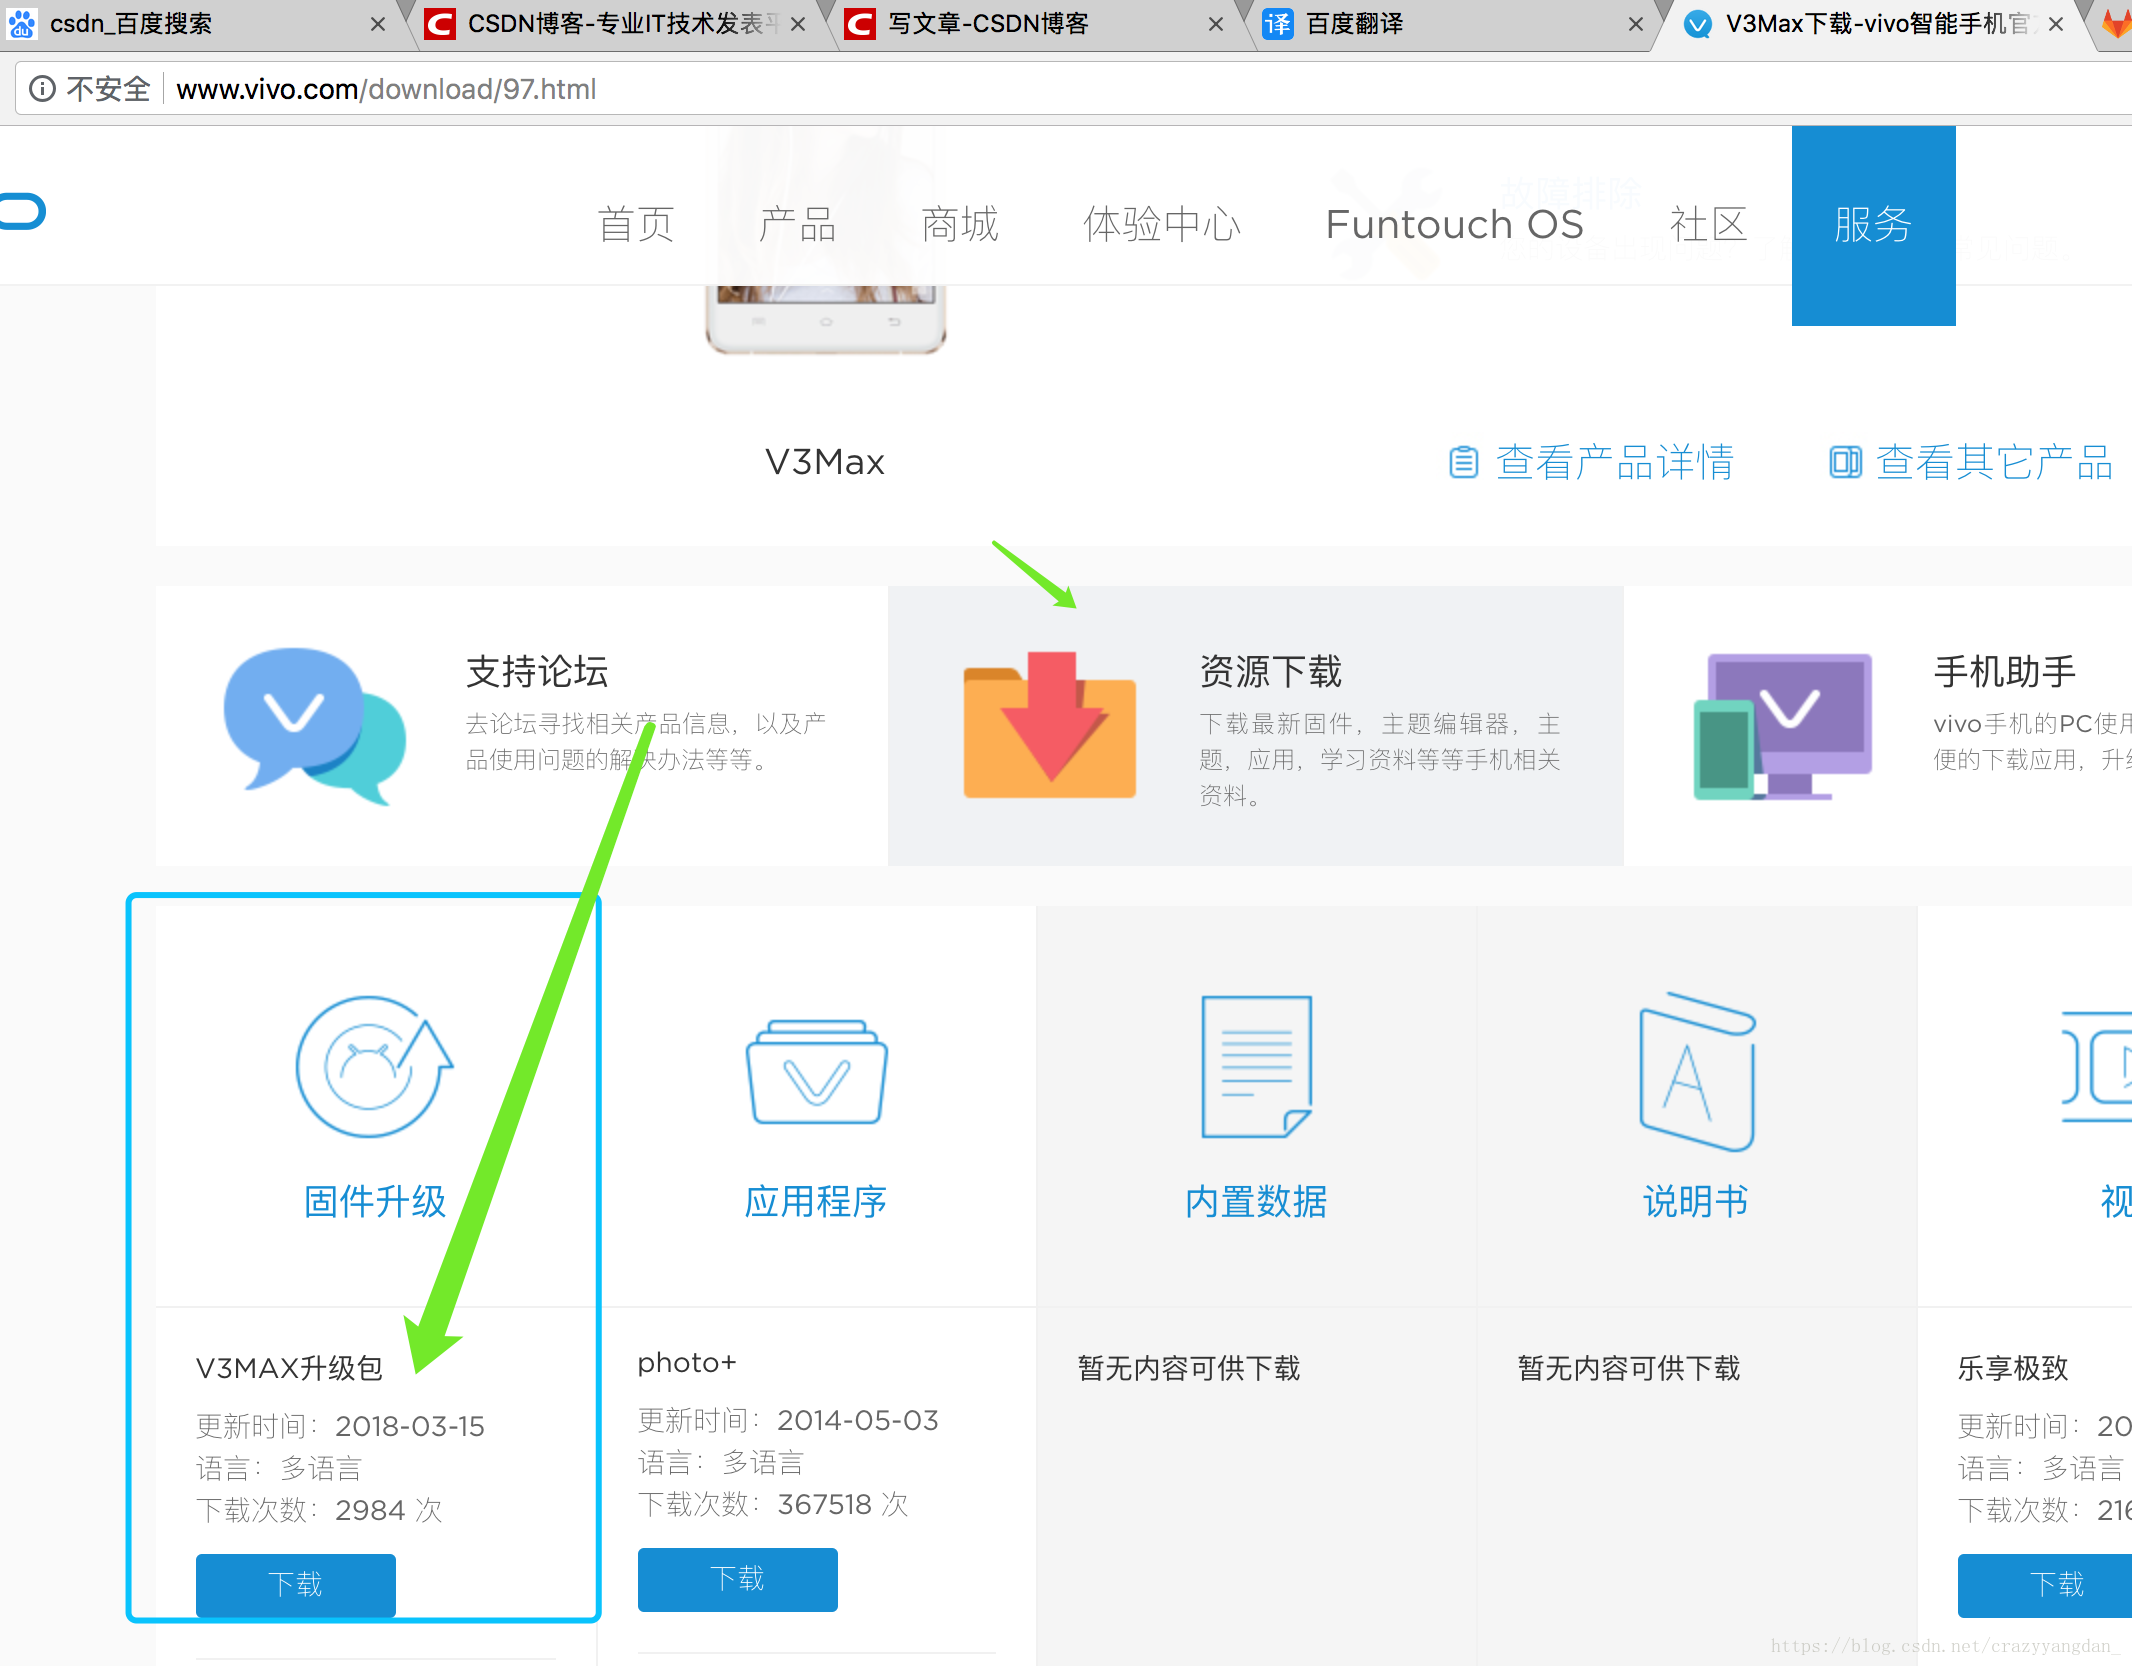2132x1666 pixels.
Task: Open the 首页 navigation item
Action: (636, 224)
